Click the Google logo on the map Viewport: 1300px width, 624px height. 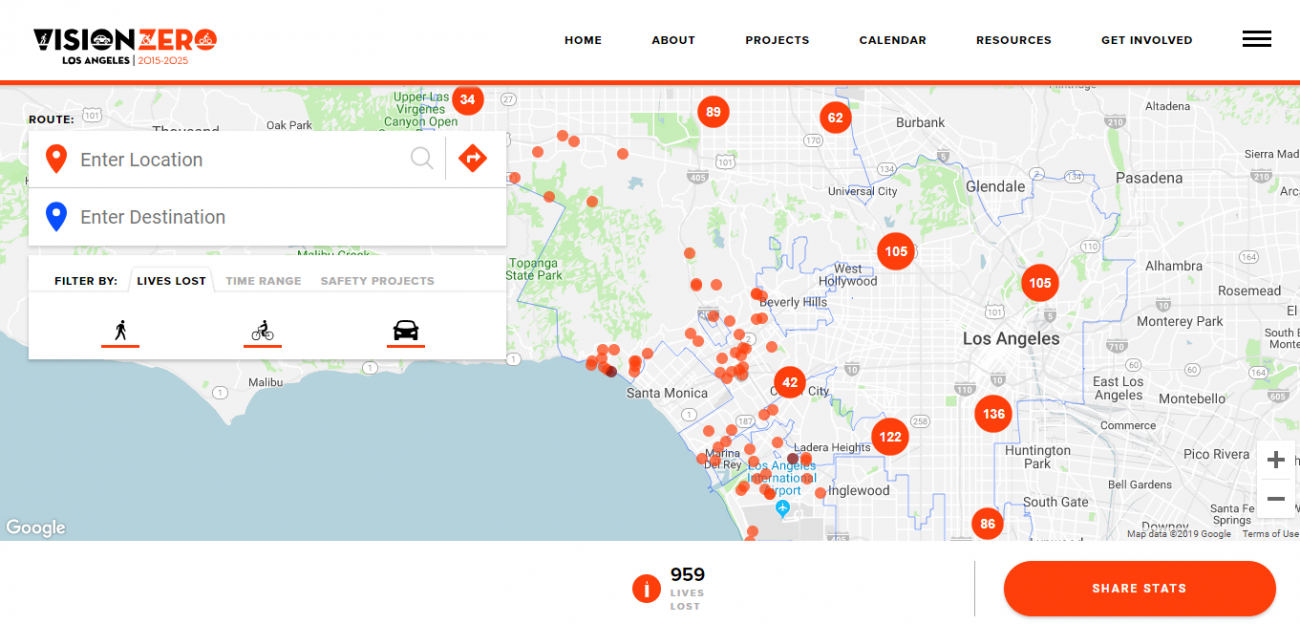click(x=35, y=527)
